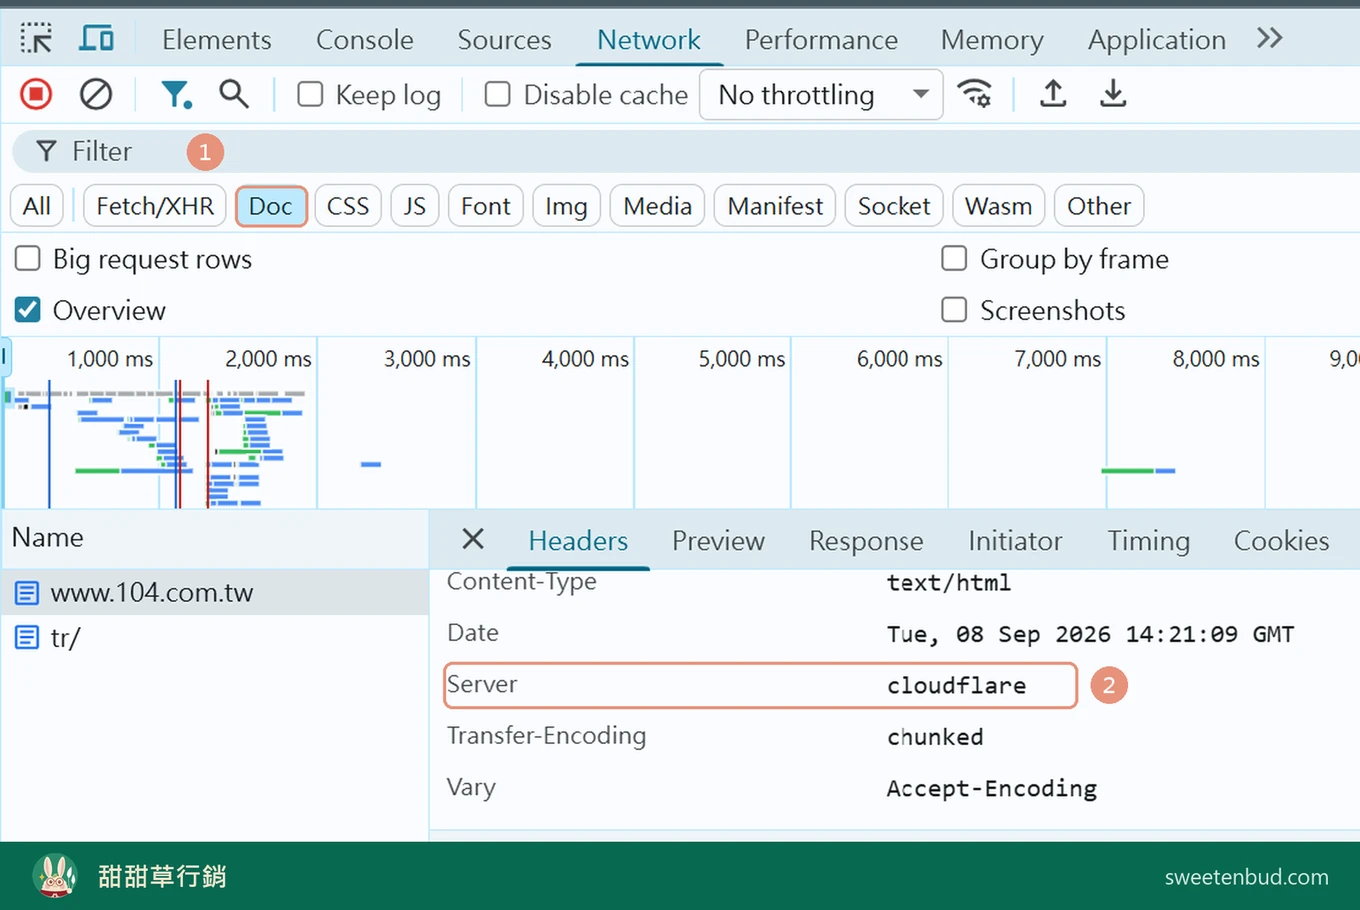
Task: Open the Timing tab of request
Action: pyautogui.click(x=1148, y=541)
